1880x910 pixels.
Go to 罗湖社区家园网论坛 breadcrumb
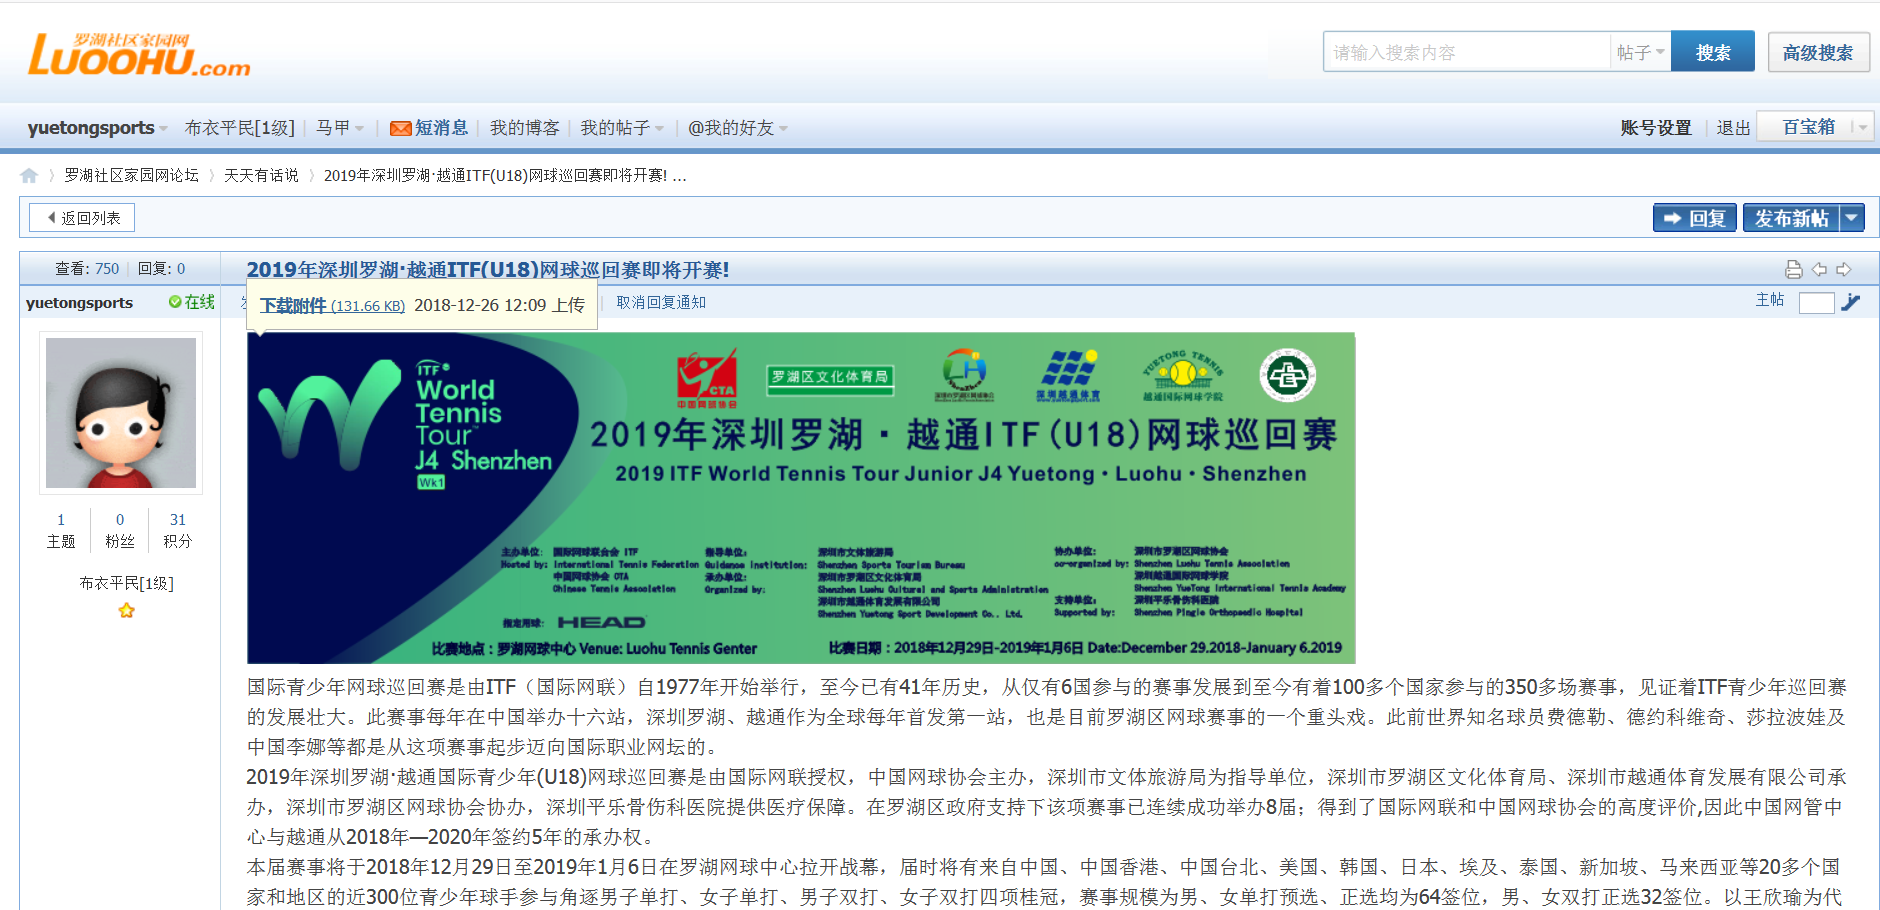[x=132, y=175]
